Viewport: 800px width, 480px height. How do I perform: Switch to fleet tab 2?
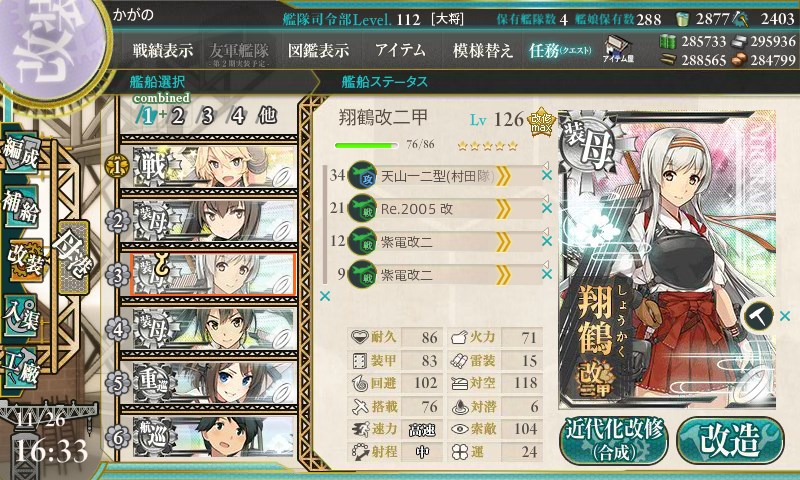point(177,116)
